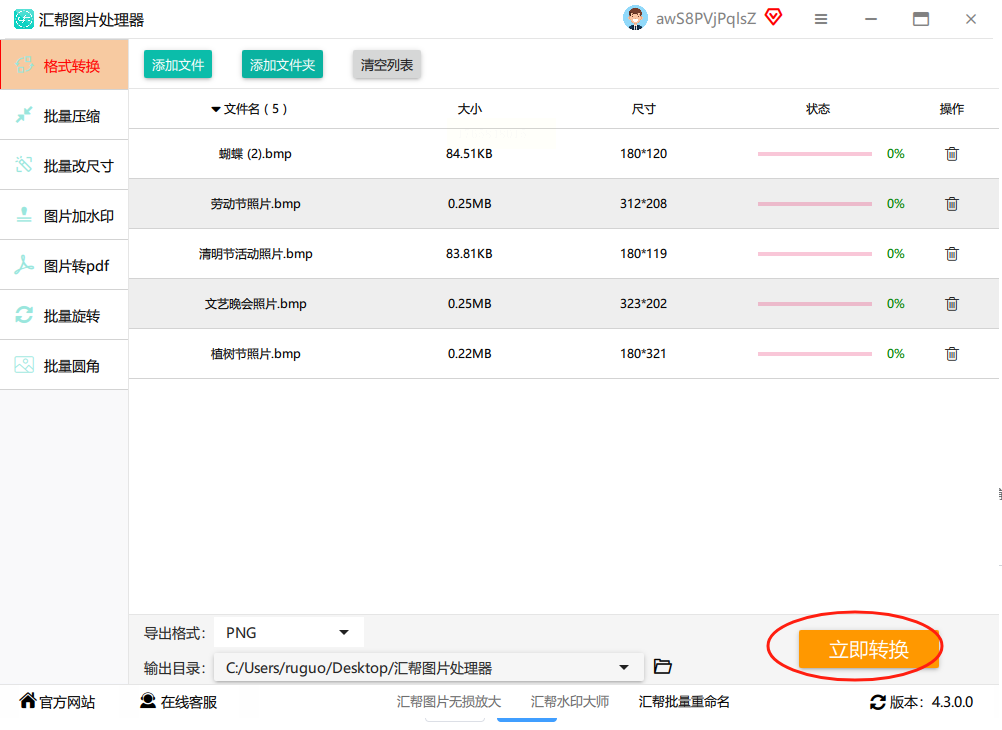Remove 清明节活动照片.bmp using trash icon

952,254
